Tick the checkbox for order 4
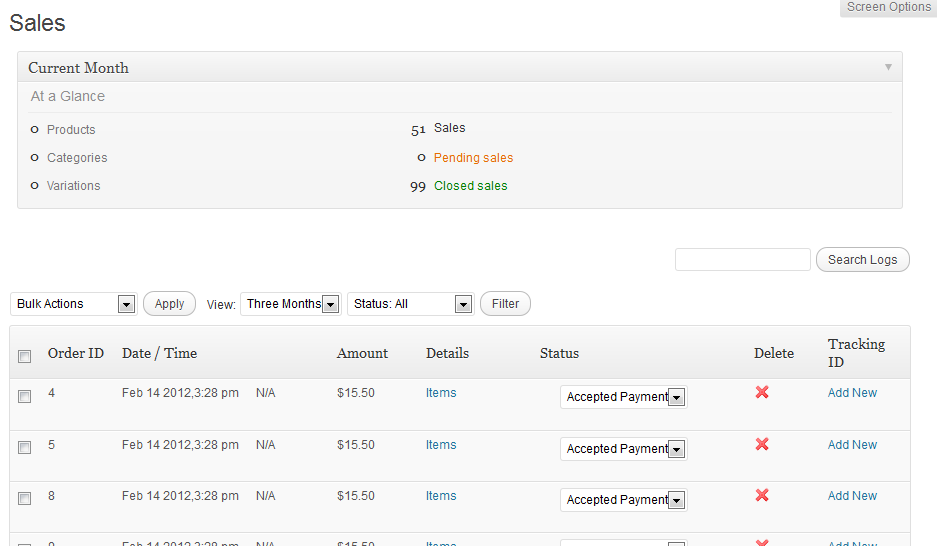This screenshot has height=546, width=937. pos(25,396)
